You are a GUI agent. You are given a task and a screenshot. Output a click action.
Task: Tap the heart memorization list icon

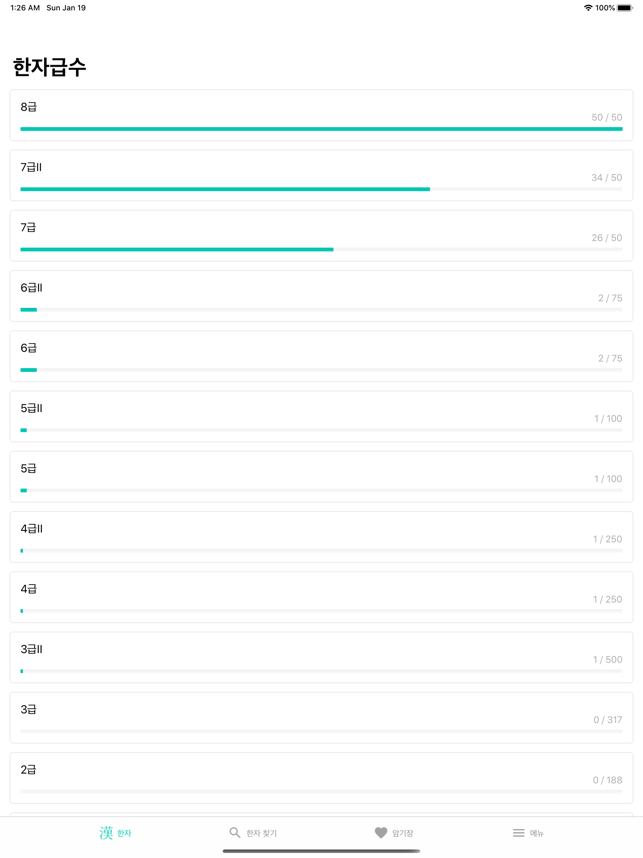[x=381, y=832]
